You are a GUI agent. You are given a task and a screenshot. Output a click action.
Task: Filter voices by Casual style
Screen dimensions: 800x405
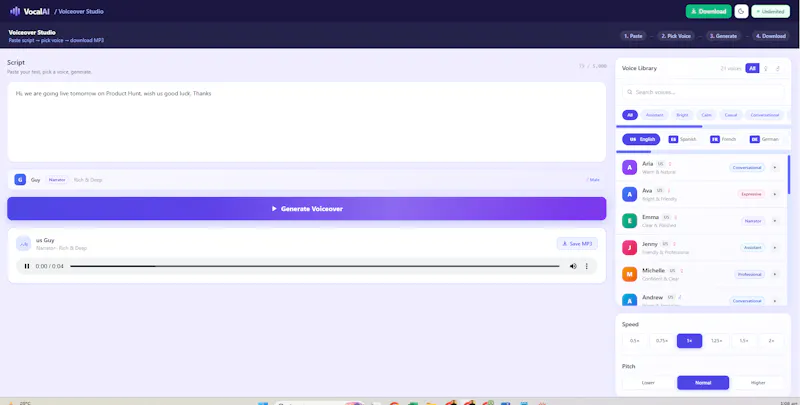(x=731, y=115)
